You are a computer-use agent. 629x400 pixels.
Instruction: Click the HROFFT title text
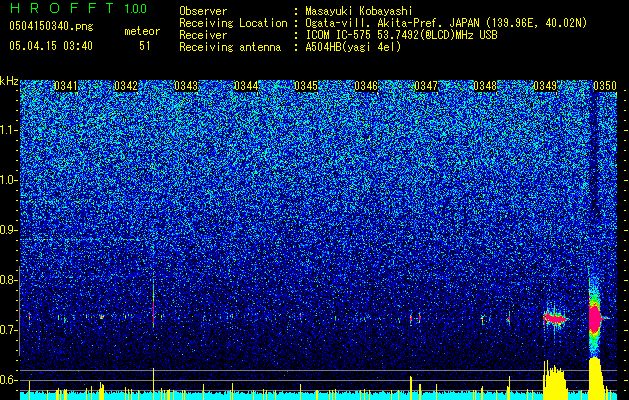pos(62,8)
